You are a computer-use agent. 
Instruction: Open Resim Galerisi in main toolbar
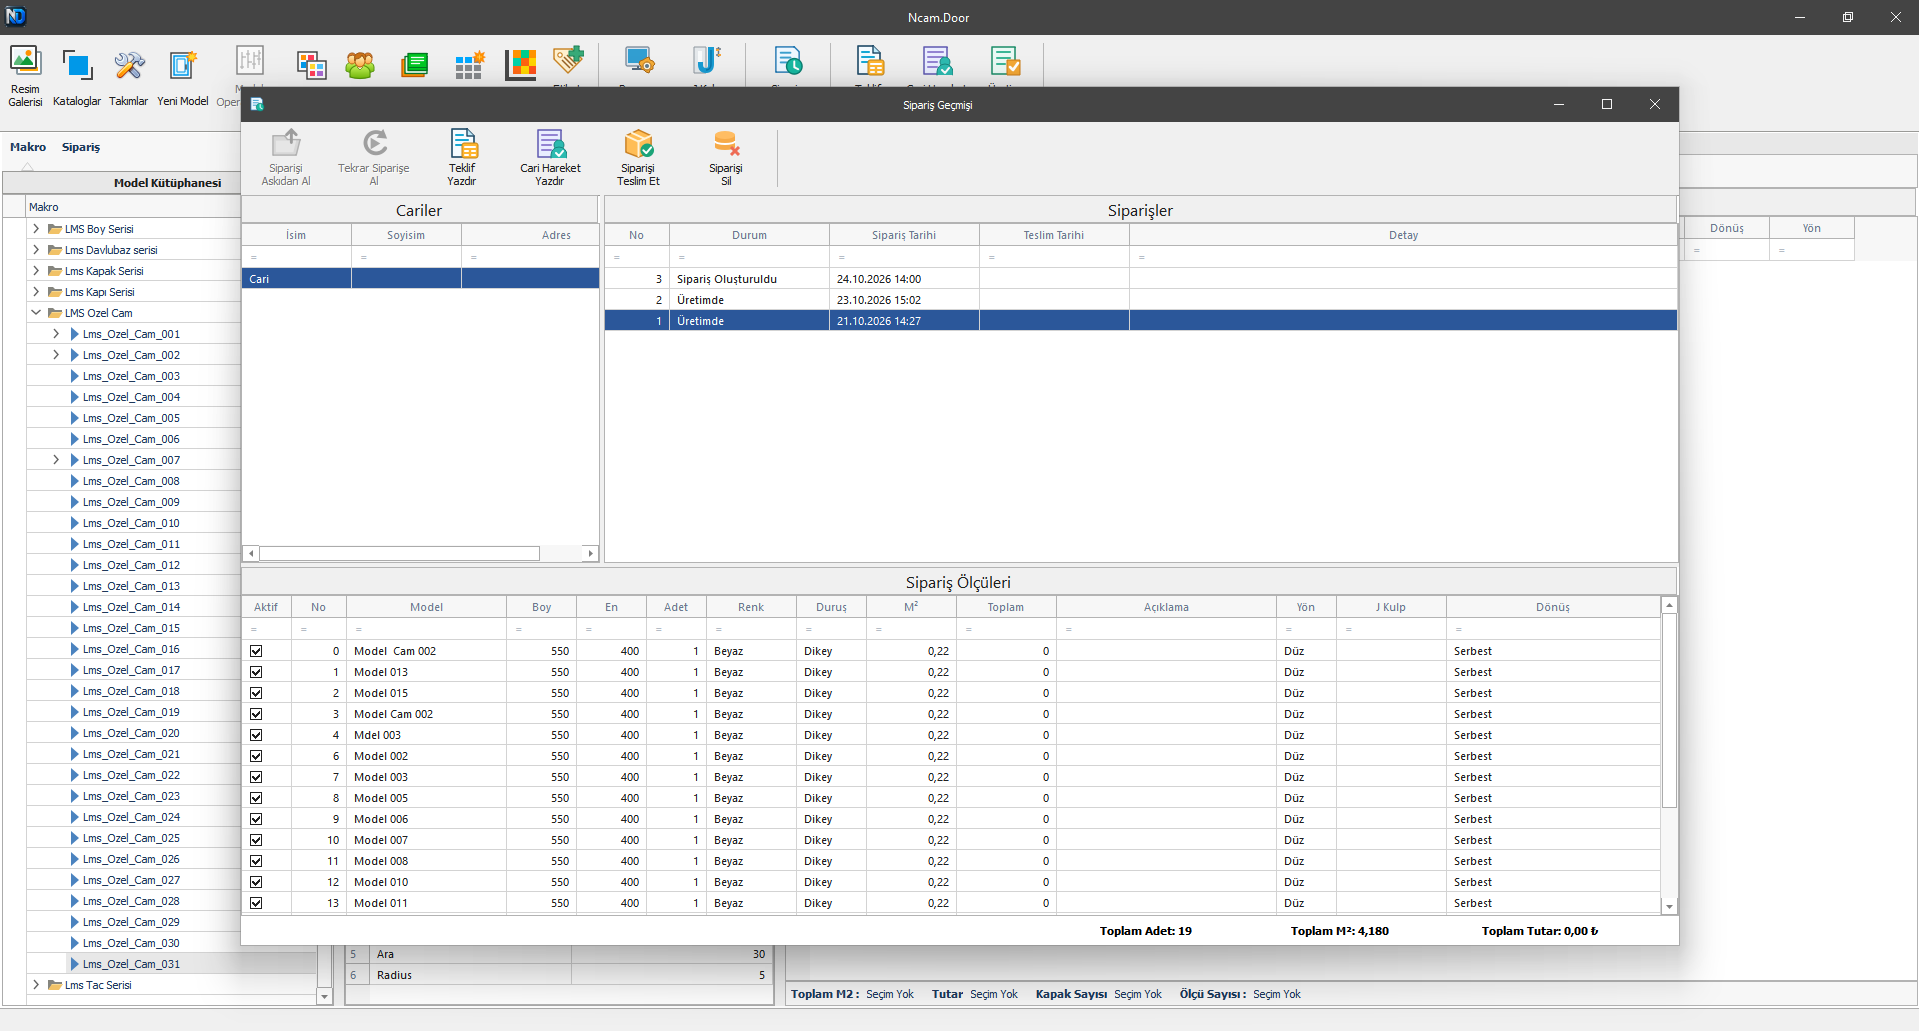click(x=25, y=75)
